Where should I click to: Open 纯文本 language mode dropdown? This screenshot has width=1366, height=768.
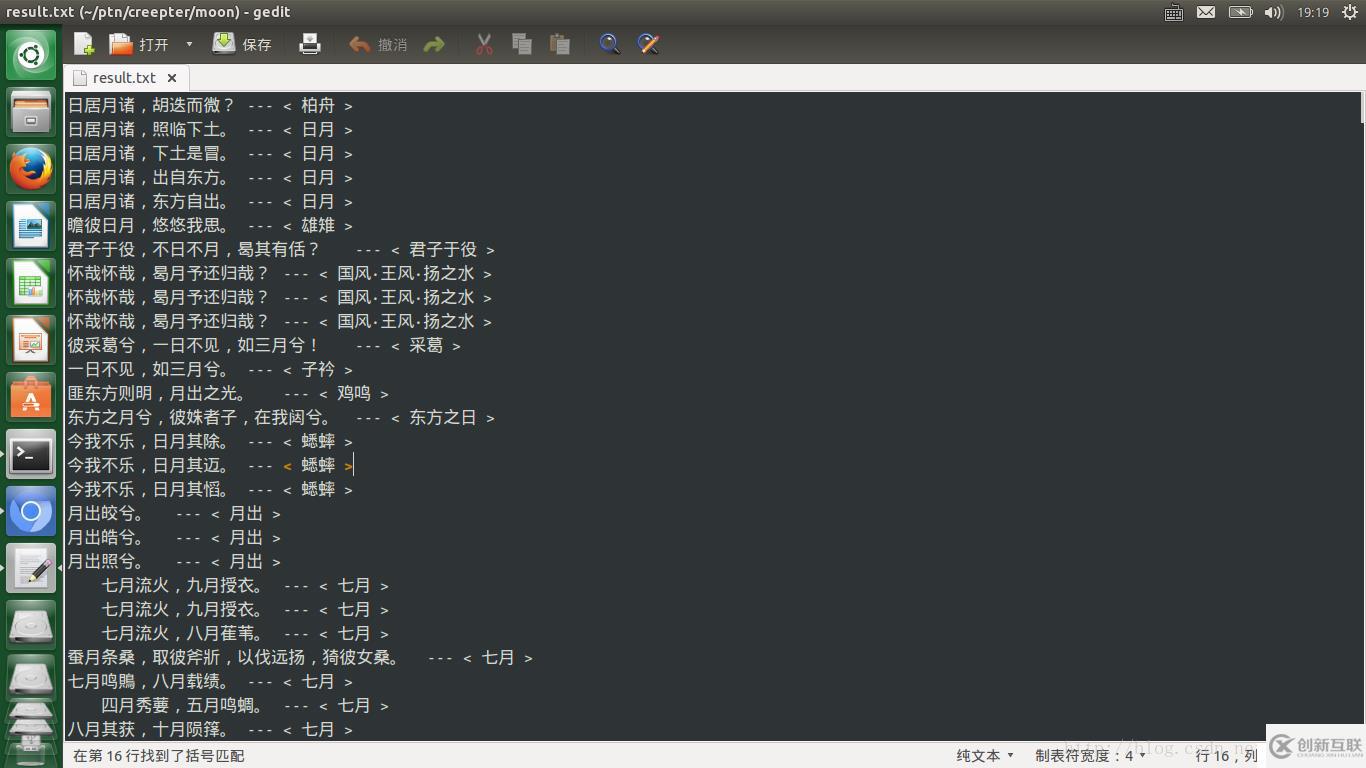(985, 755)
